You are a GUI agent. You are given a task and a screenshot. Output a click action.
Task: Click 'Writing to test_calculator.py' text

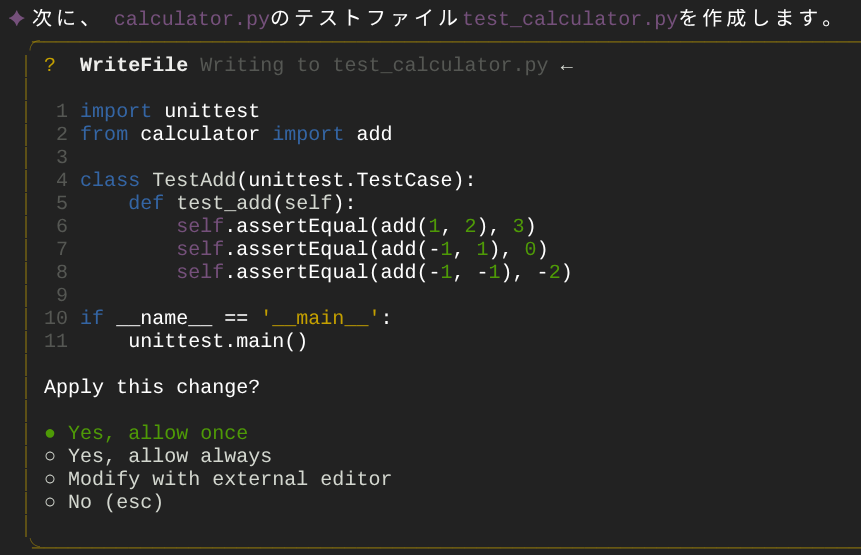[374, 65]
